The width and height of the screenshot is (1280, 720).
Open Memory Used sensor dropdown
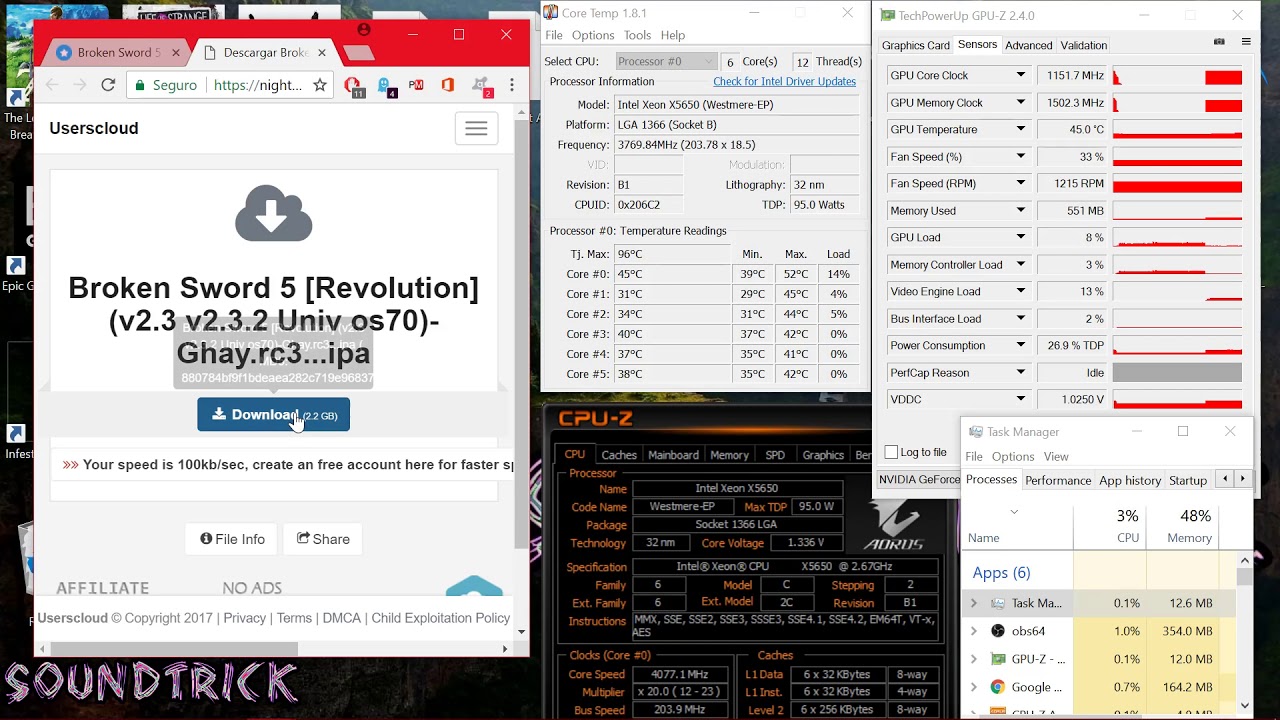pyautogui.click(x=1021, y=210)
